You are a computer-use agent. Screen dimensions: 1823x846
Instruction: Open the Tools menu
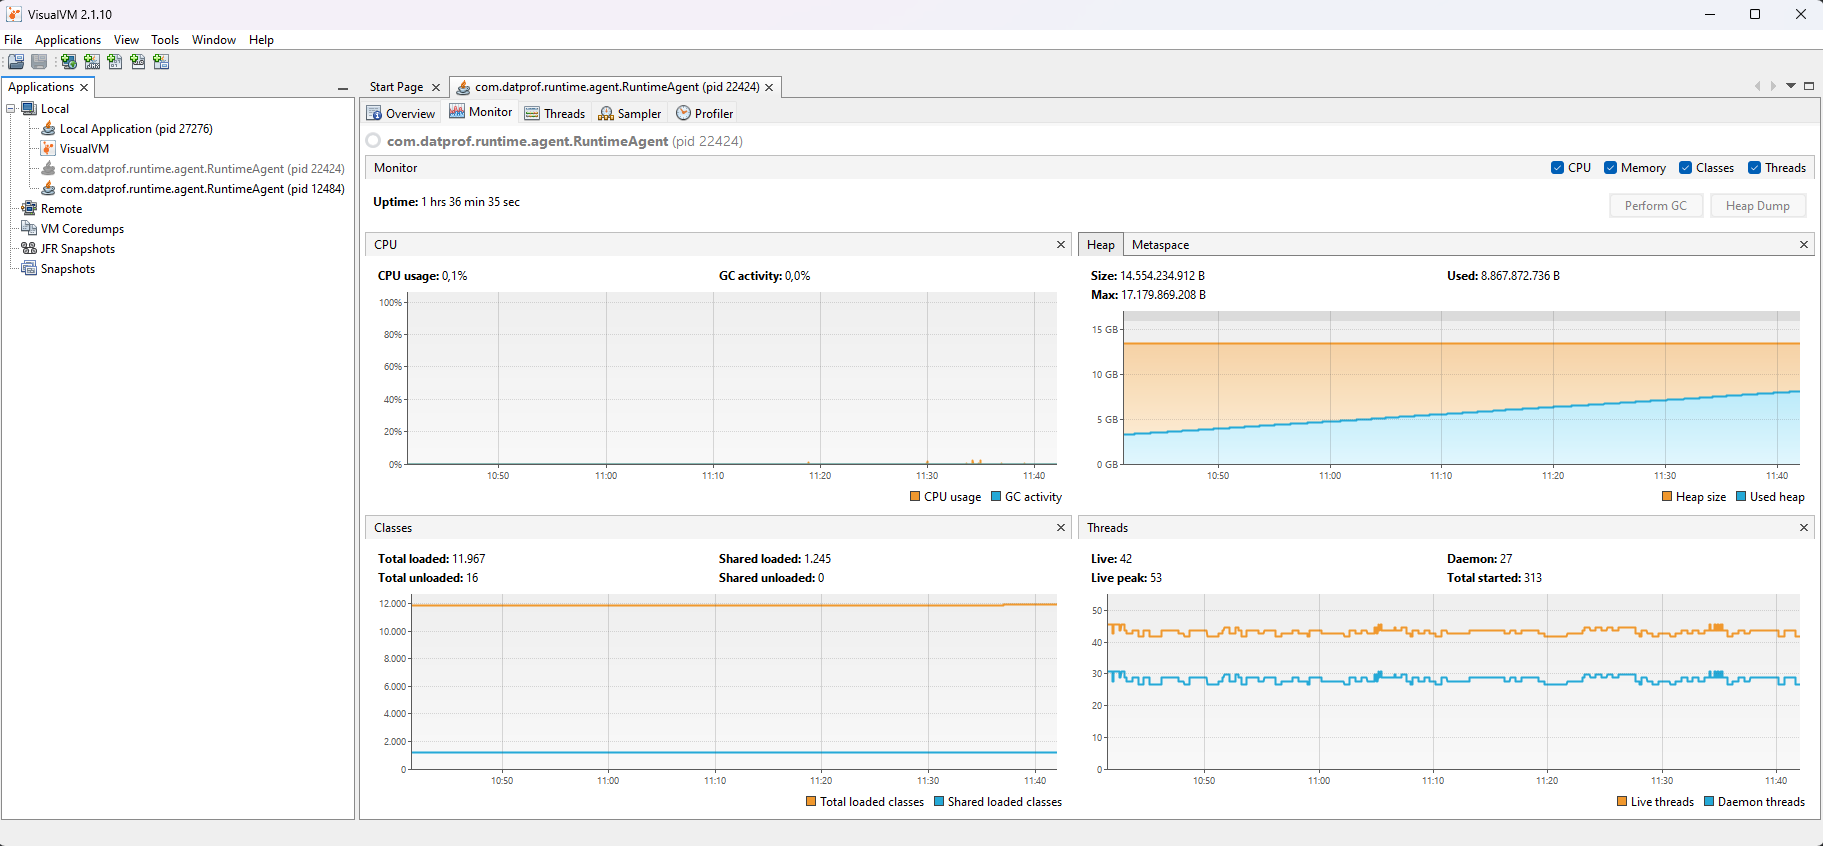point(165,40)
